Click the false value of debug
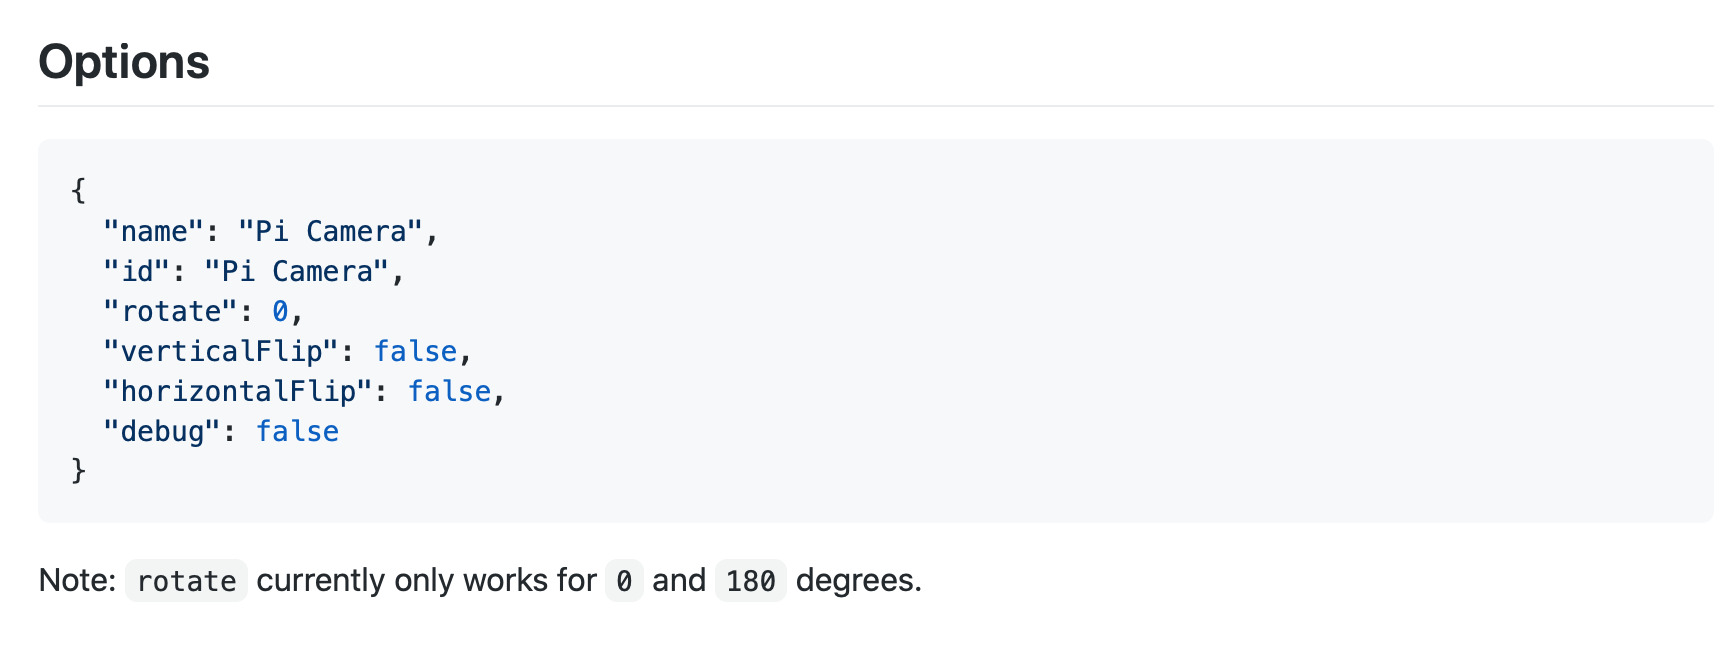 pyautogui.click(x=297, y=431)
